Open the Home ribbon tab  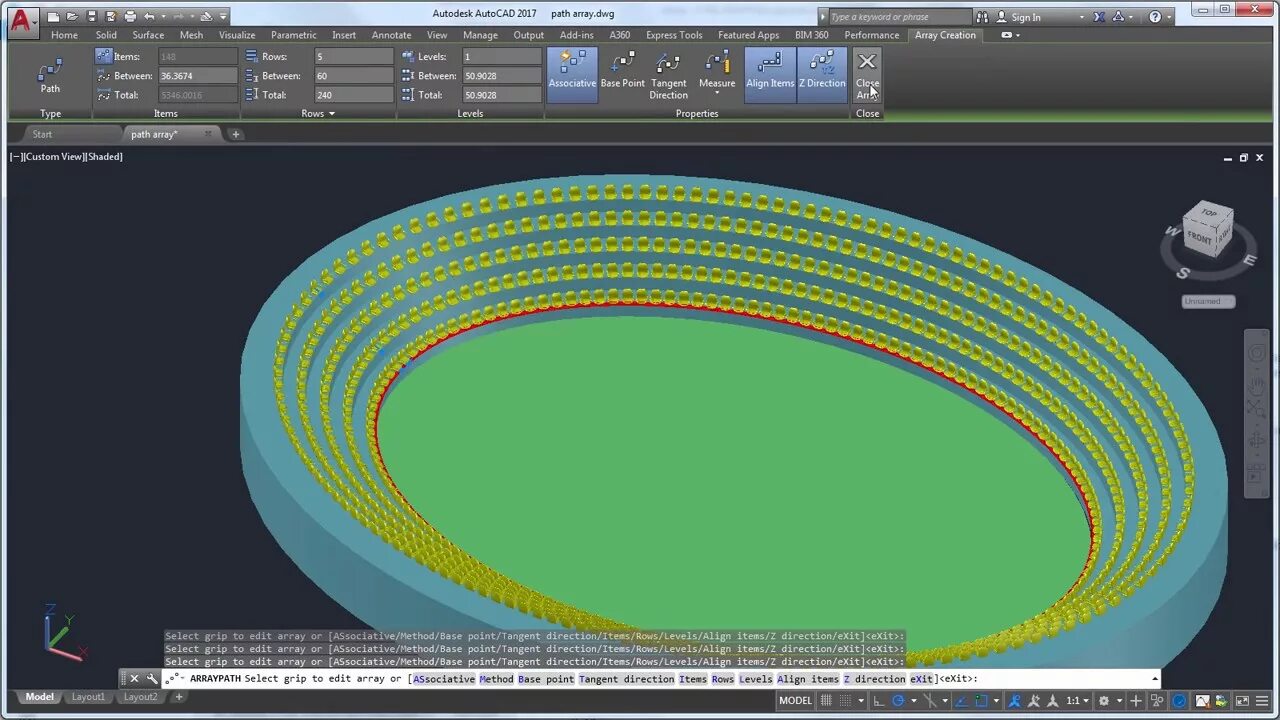[64, 35]
